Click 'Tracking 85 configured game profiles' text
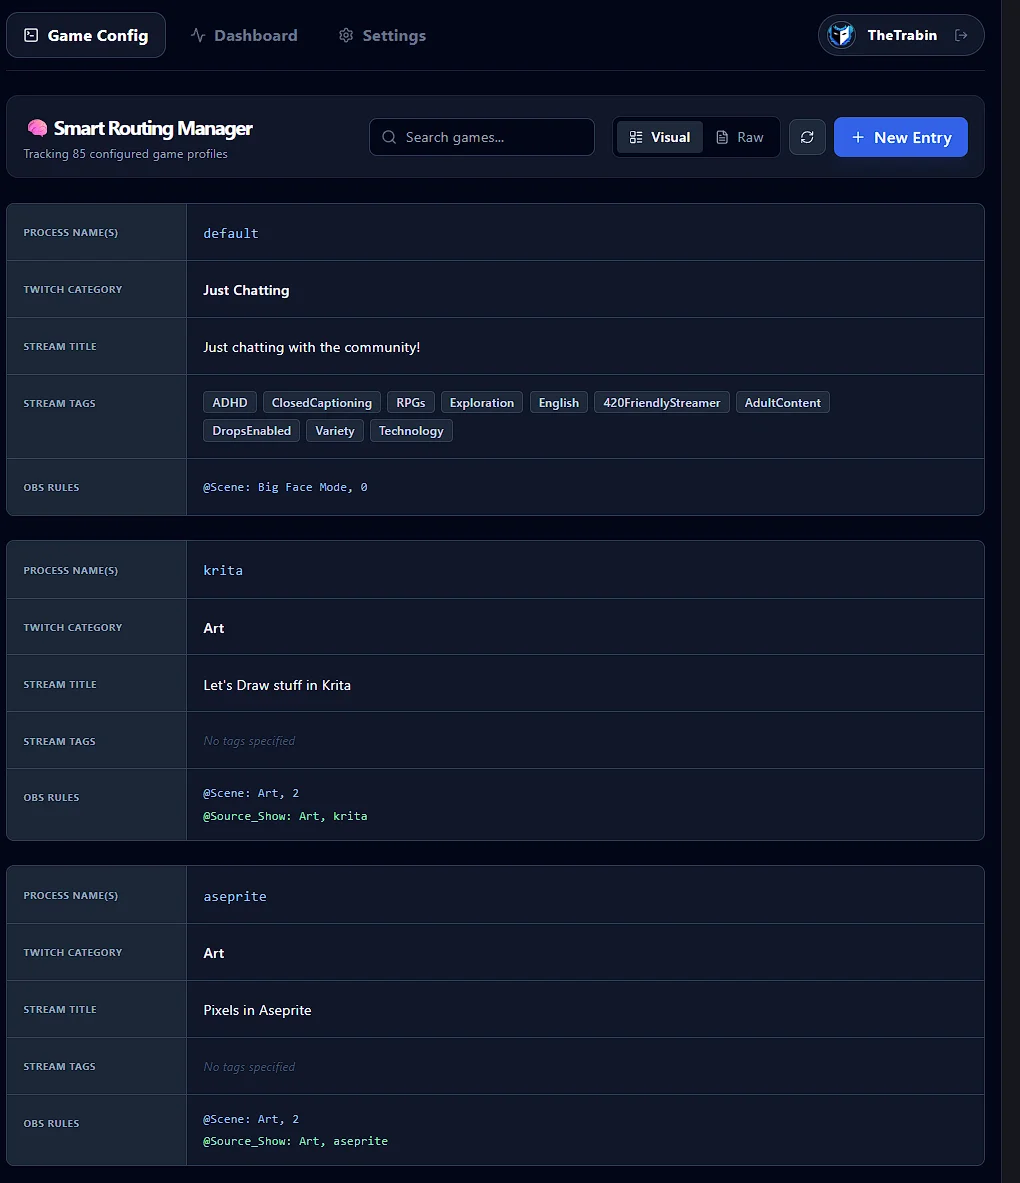This screenshot has width=1020, height=1183. 125,154
